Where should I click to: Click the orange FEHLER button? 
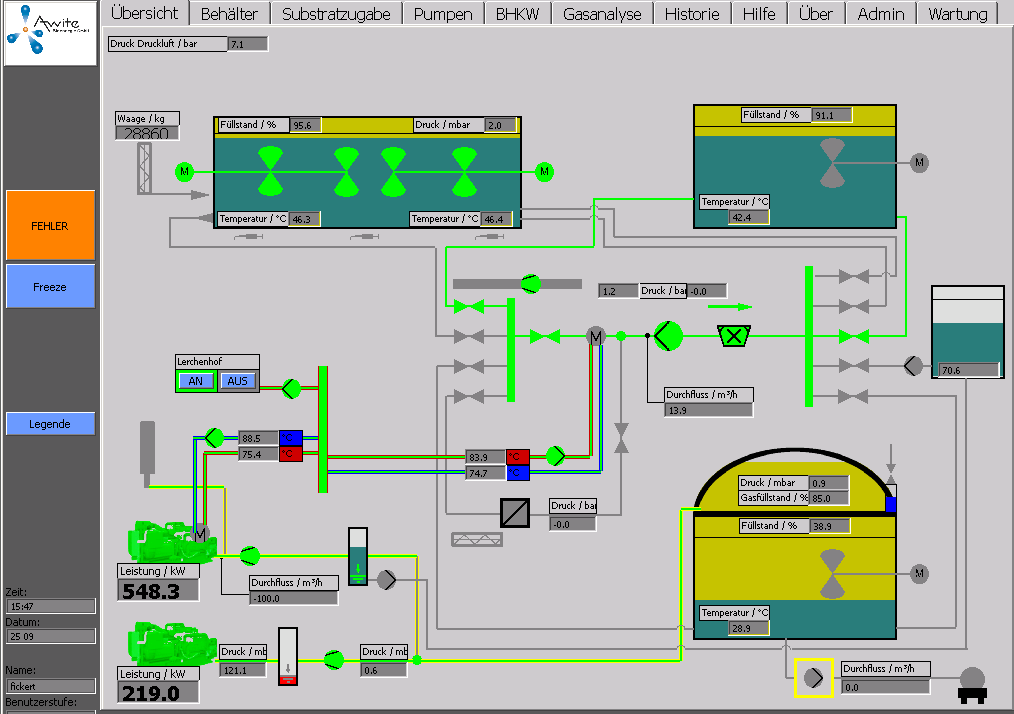pos(50,226)
